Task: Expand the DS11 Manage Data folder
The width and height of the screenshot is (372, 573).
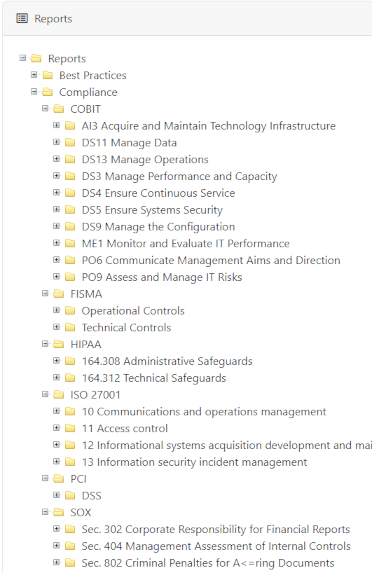Action: pos(56,142)
